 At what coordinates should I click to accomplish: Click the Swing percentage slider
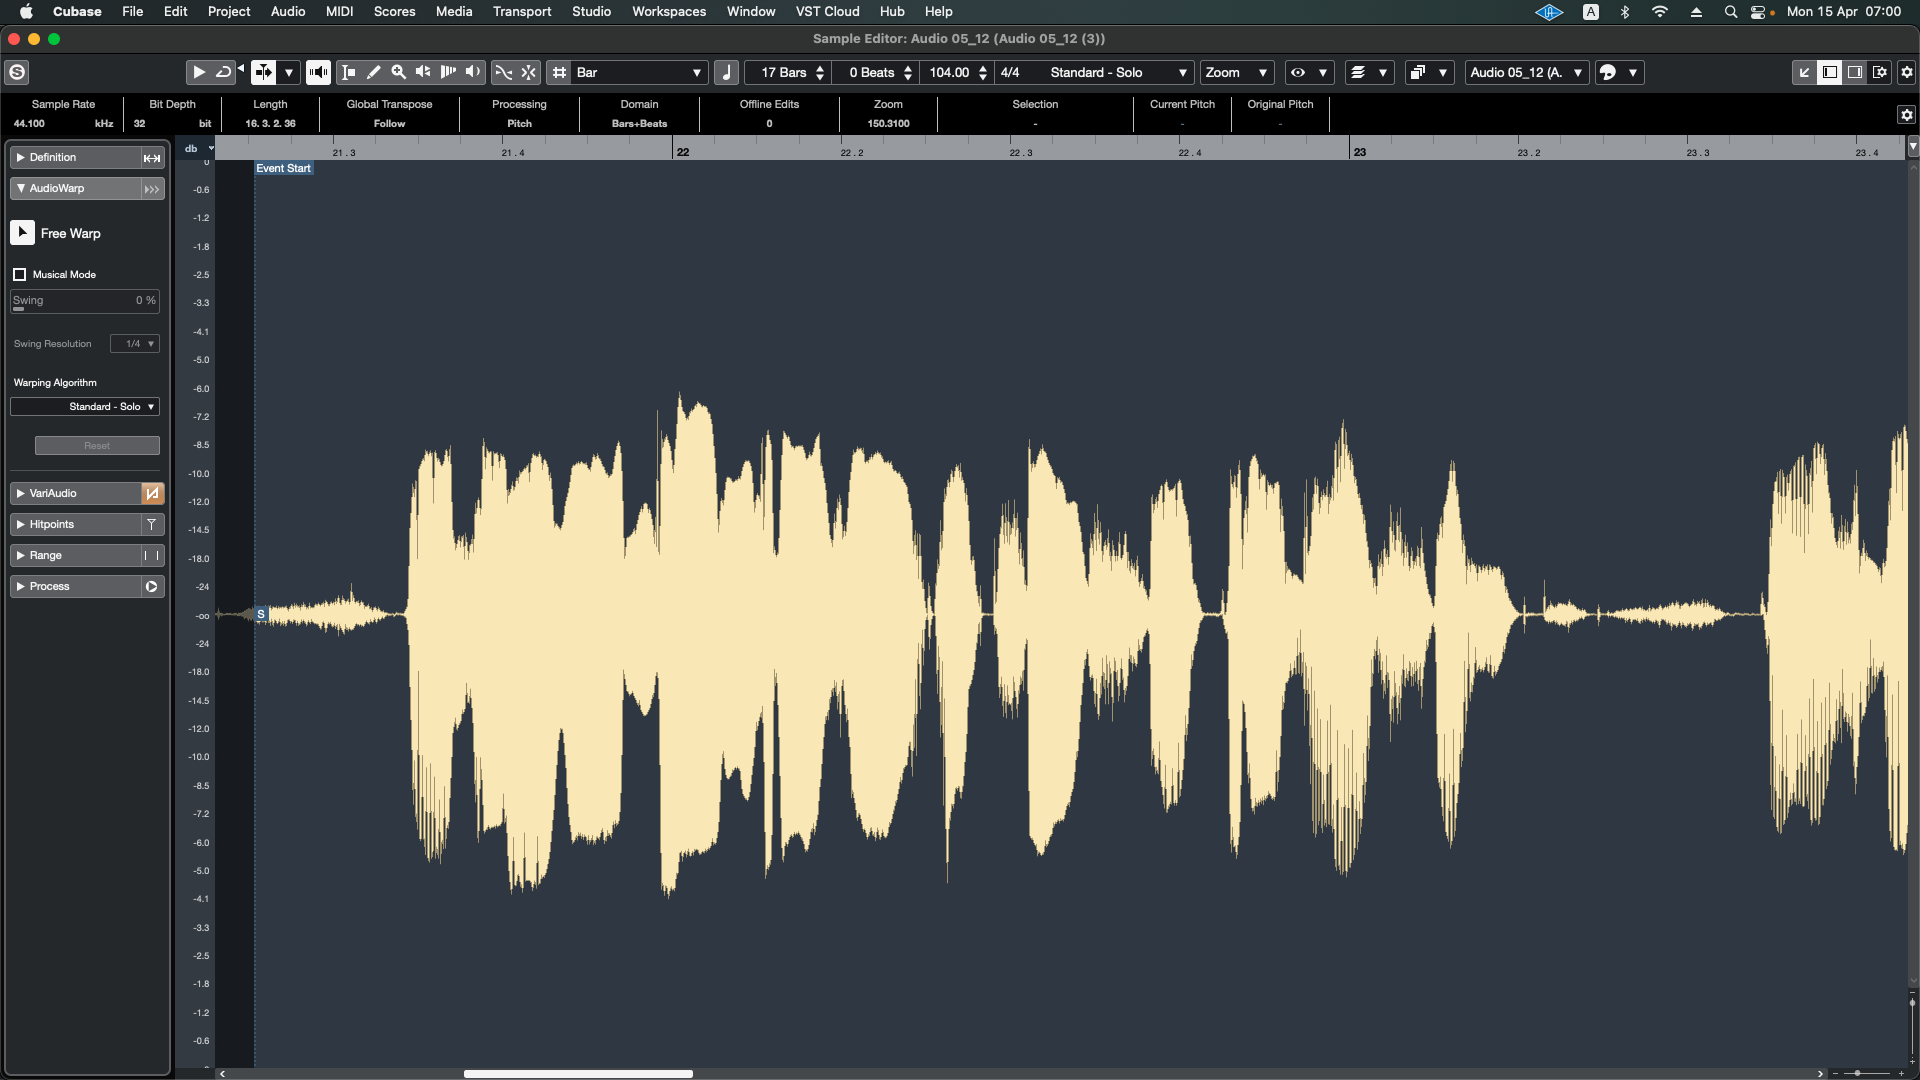pyautogui.click(x=85, y=301)
